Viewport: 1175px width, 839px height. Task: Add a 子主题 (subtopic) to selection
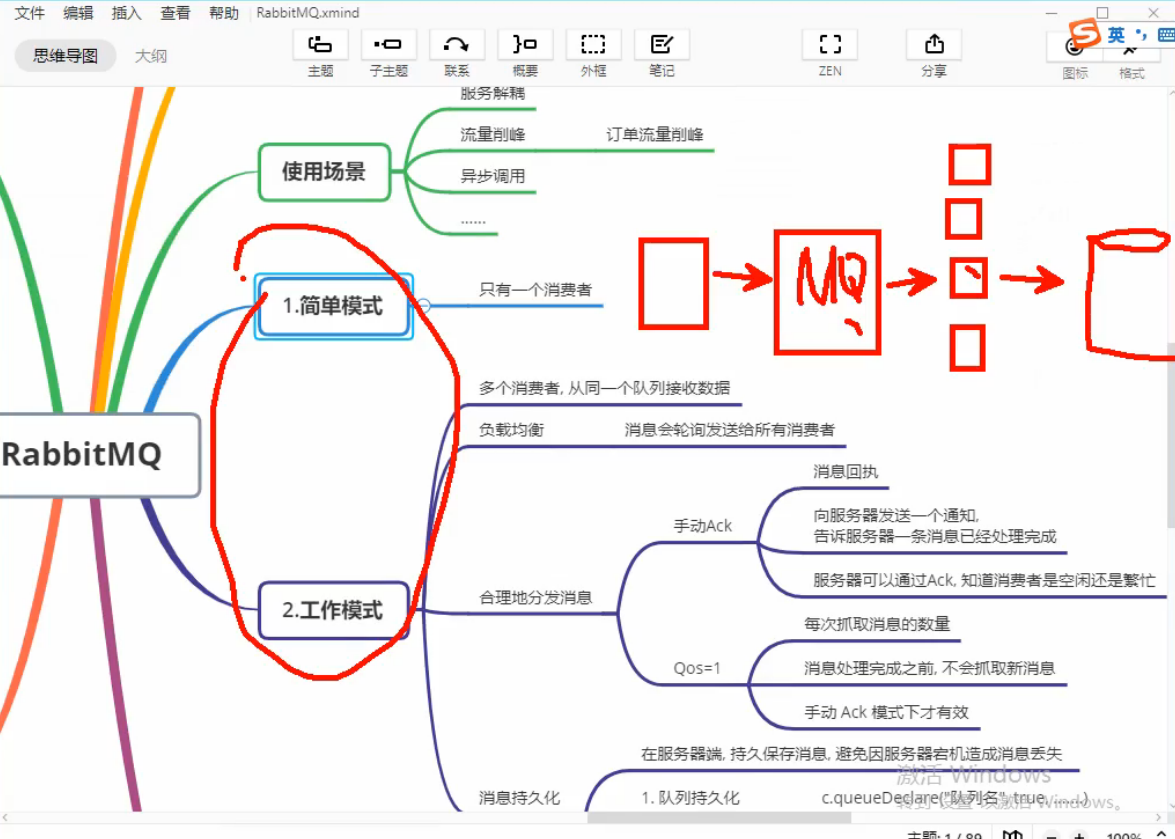[x=388, y=52]
